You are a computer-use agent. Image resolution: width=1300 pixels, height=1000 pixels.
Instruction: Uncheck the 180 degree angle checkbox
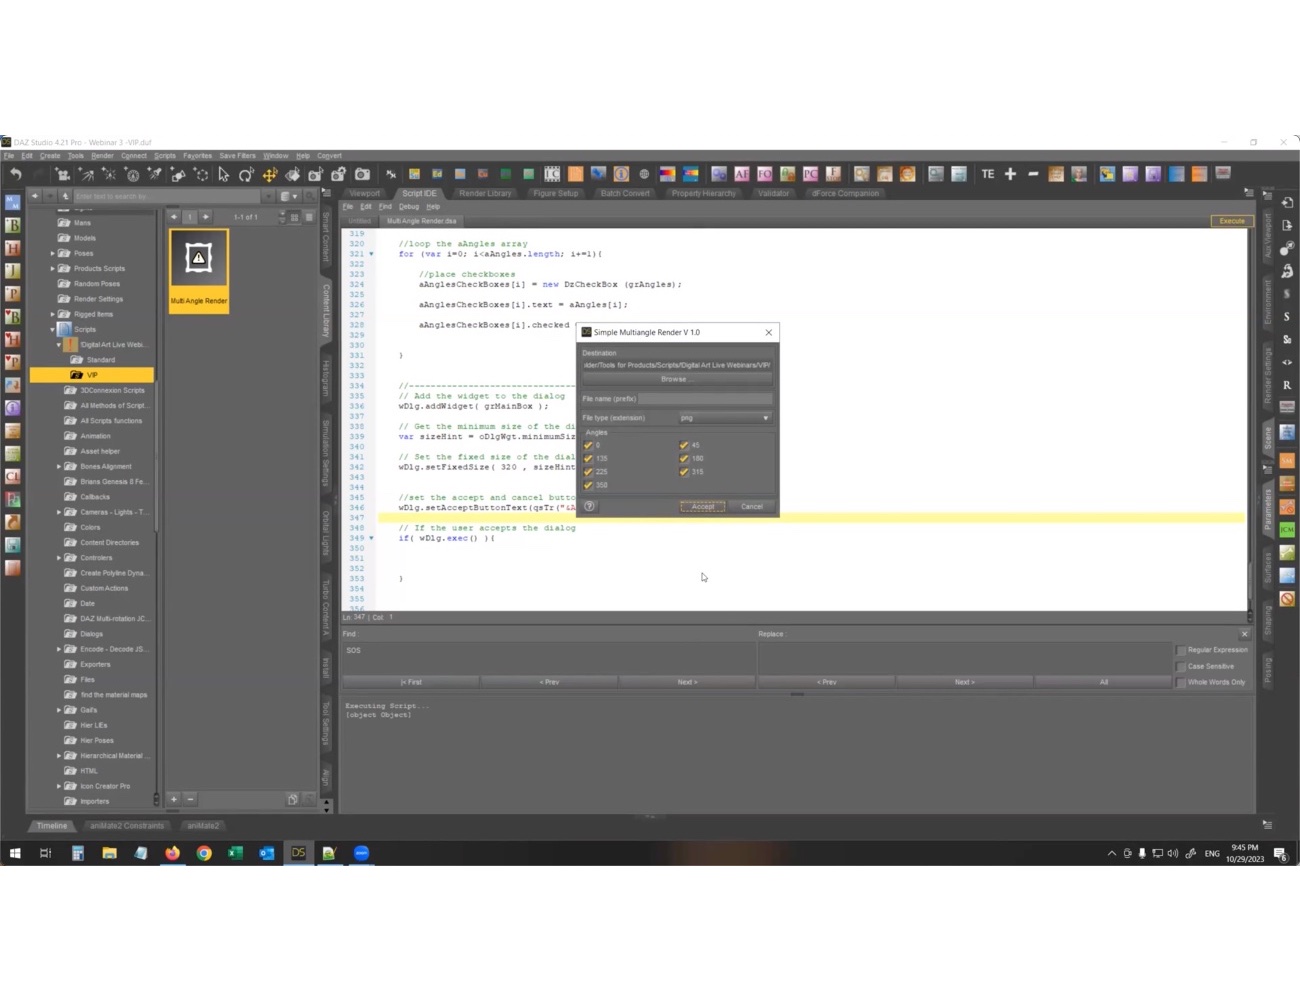pos(684,458)
